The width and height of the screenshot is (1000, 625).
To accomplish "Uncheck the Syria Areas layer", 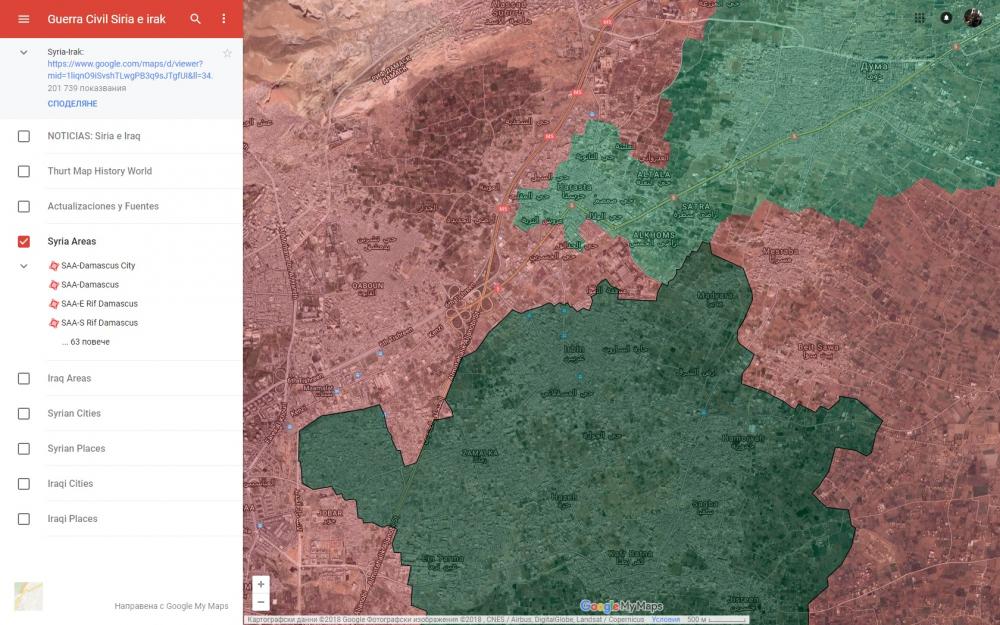I will (x=24, y=241).
